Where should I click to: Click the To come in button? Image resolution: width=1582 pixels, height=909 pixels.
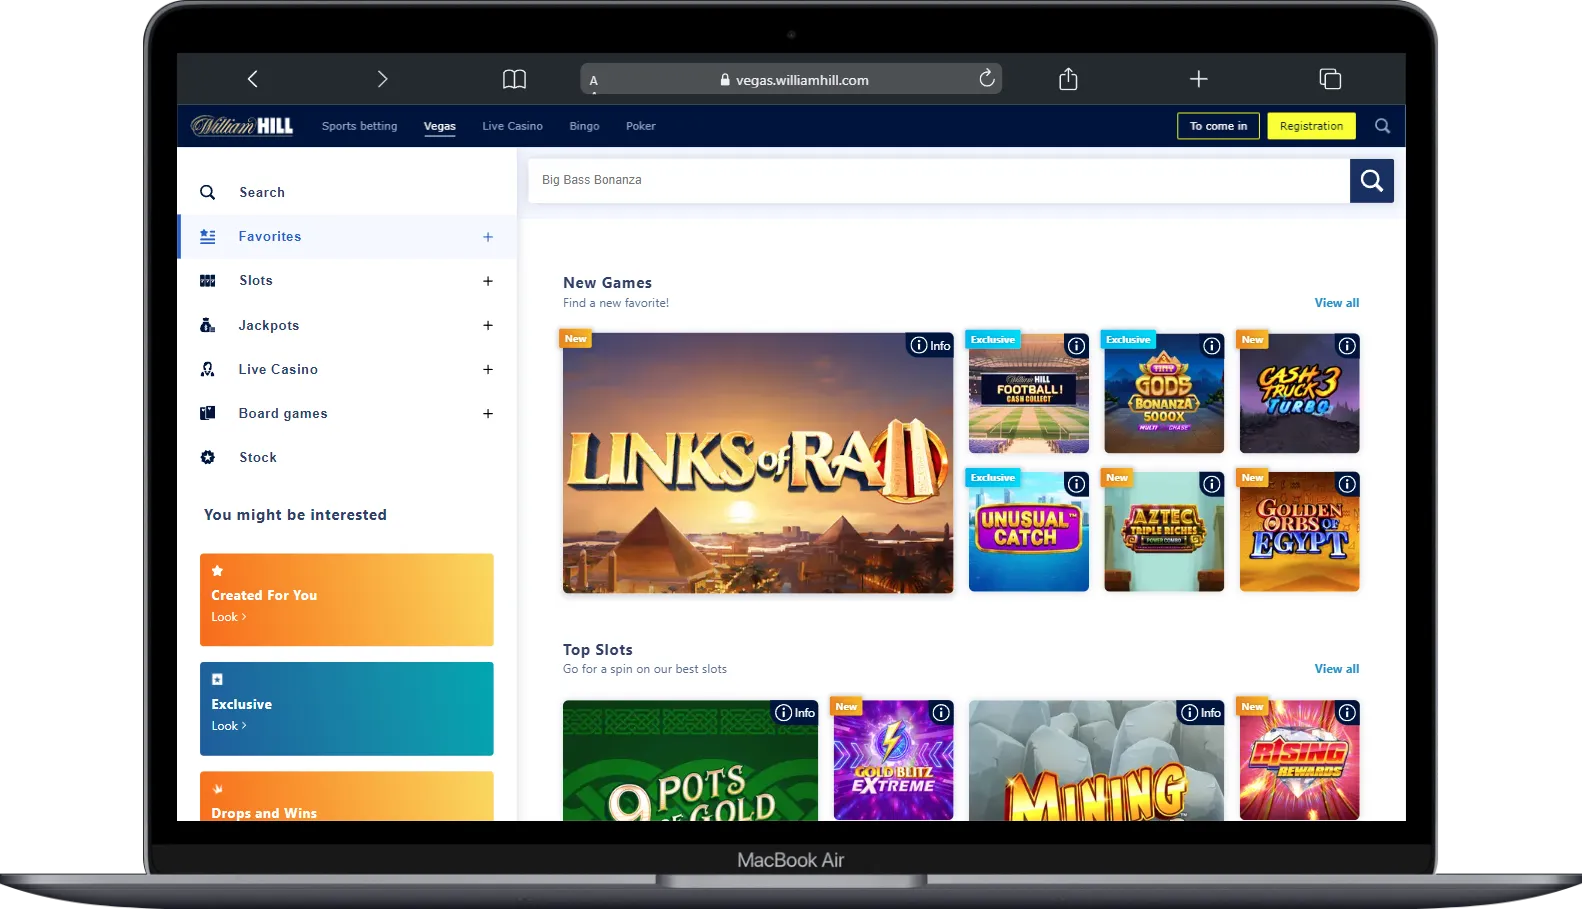(x=1218, y=126)
